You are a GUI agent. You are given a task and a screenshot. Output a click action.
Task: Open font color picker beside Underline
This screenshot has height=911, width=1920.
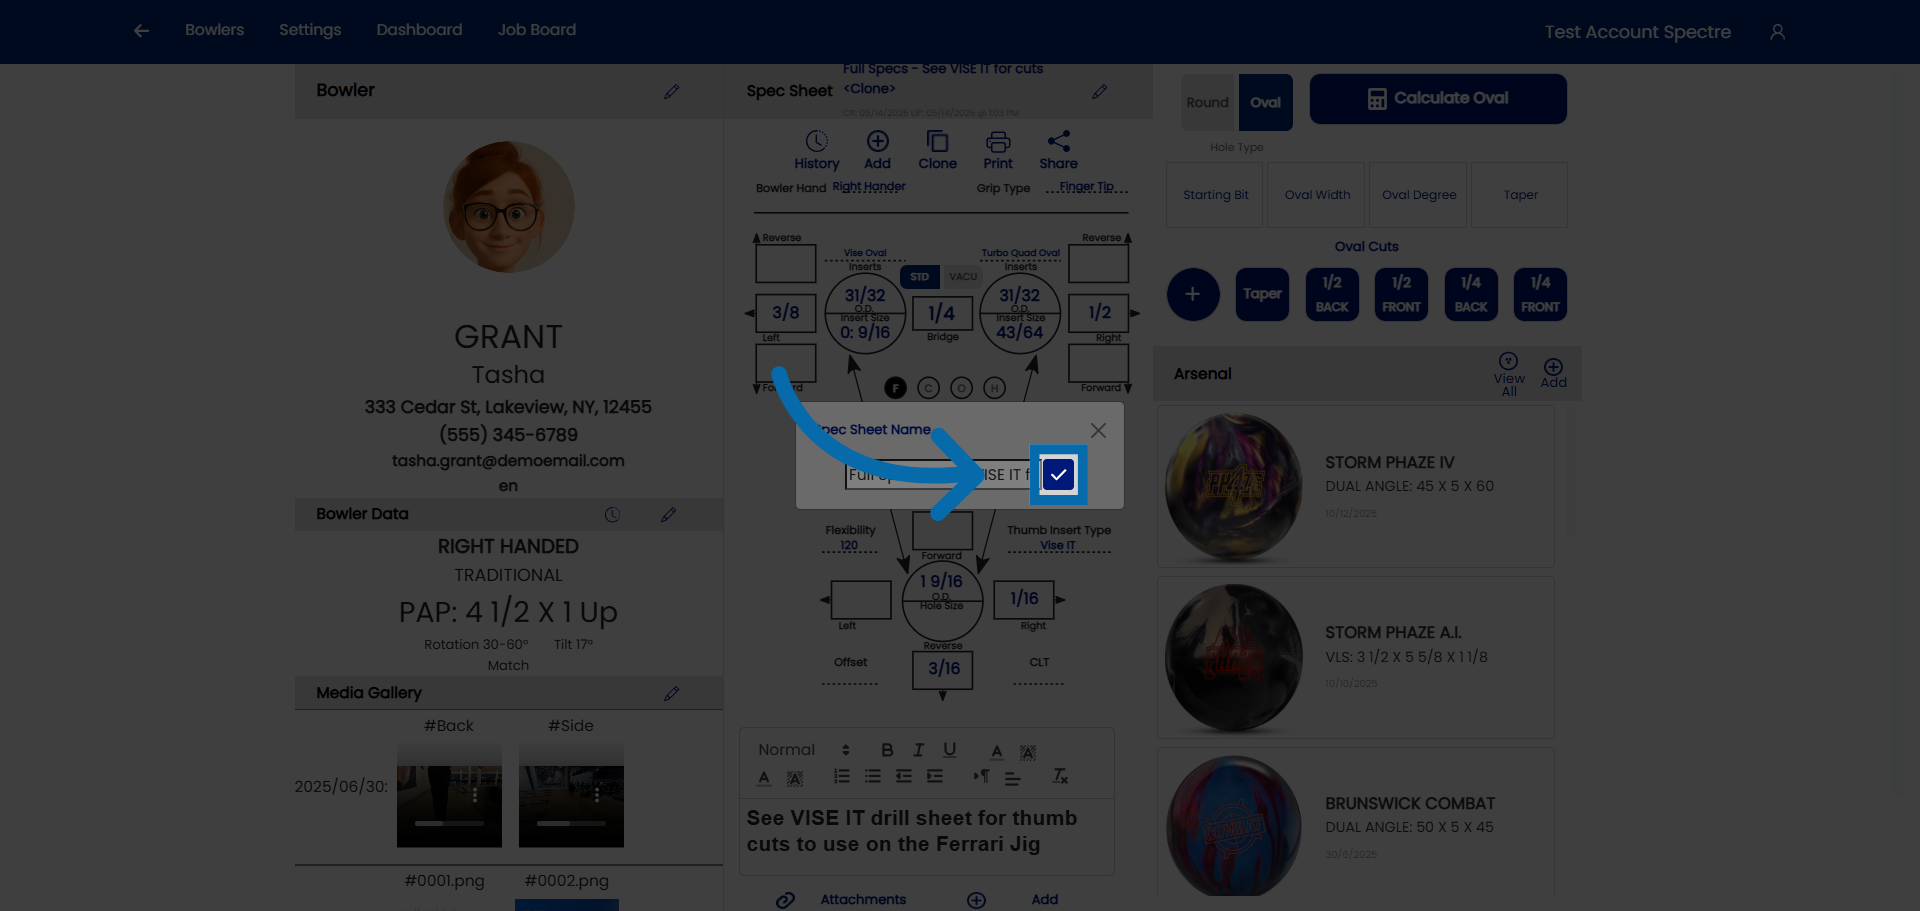(997, 751)
